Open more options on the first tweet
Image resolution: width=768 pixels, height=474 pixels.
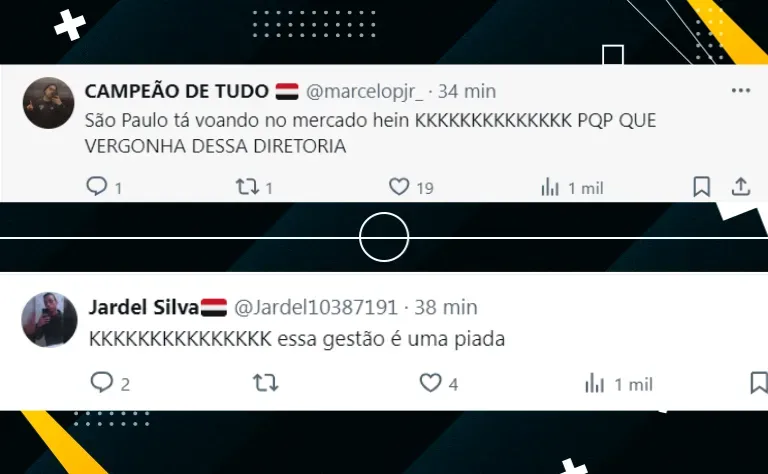[x=741, y=91]
